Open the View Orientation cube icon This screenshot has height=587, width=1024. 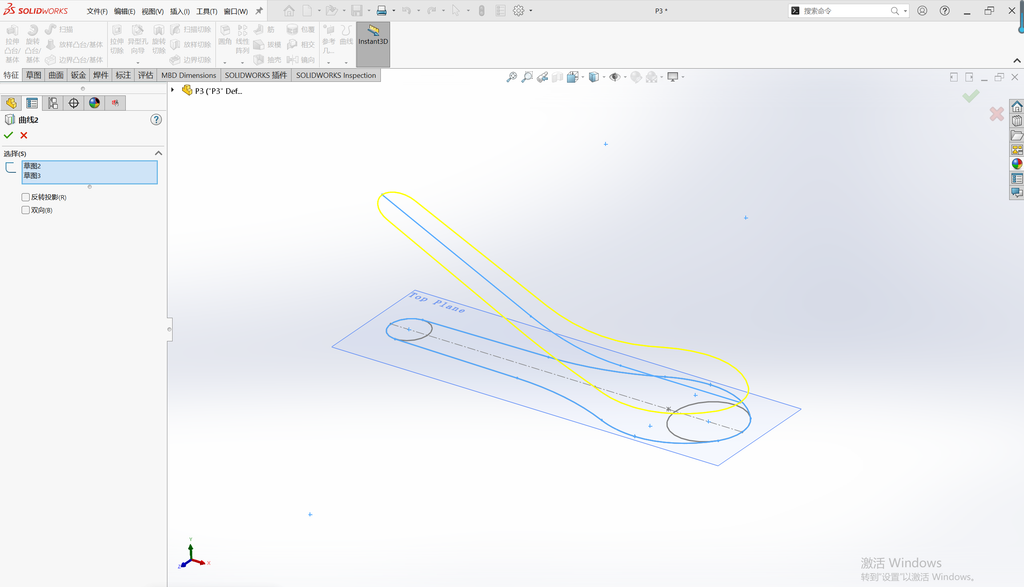pyautogui.click(x=572, y=77)
